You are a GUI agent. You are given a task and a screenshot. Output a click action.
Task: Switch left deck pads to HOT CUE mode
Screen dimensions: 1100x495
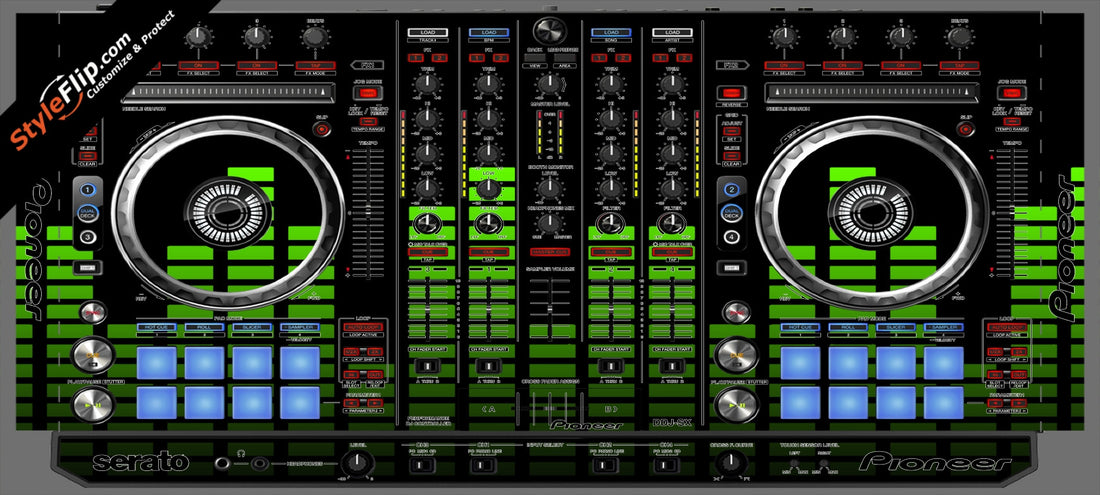156,327
